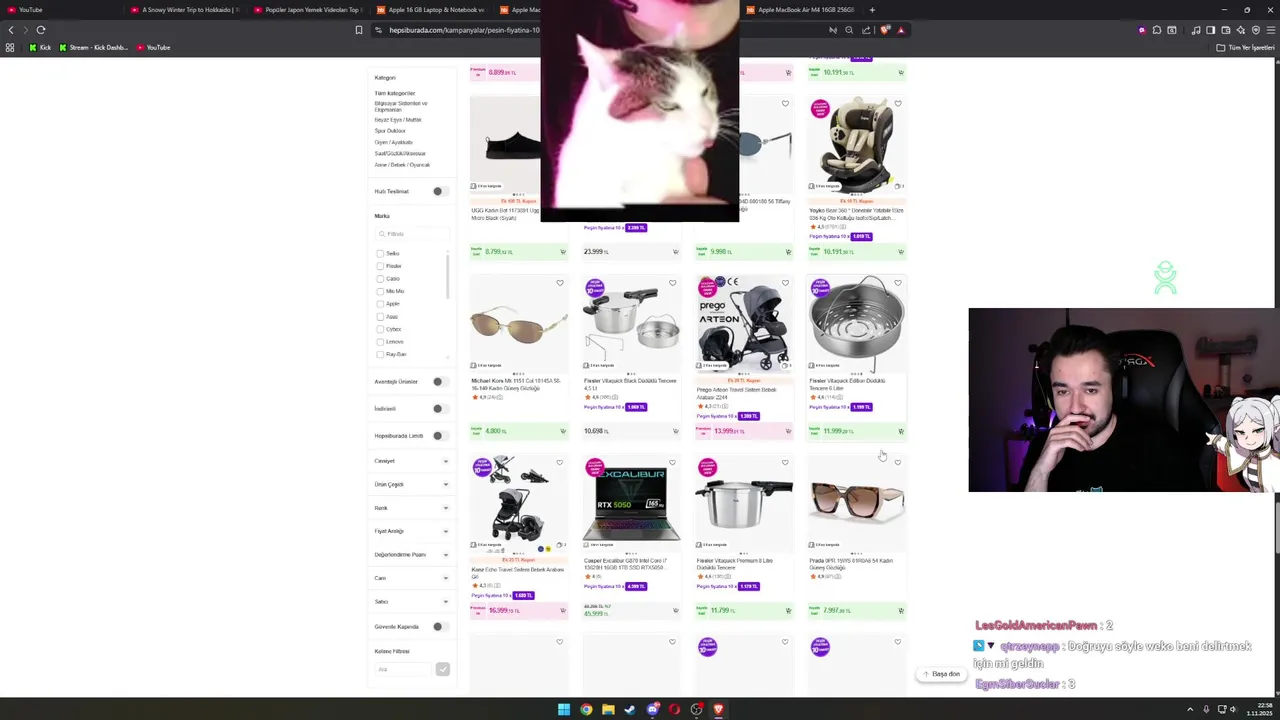Viewport: 1280px width, 720px height.
Task: Switch to Snowy Winter Trip to Hokkaido tab
Action: 184,10
